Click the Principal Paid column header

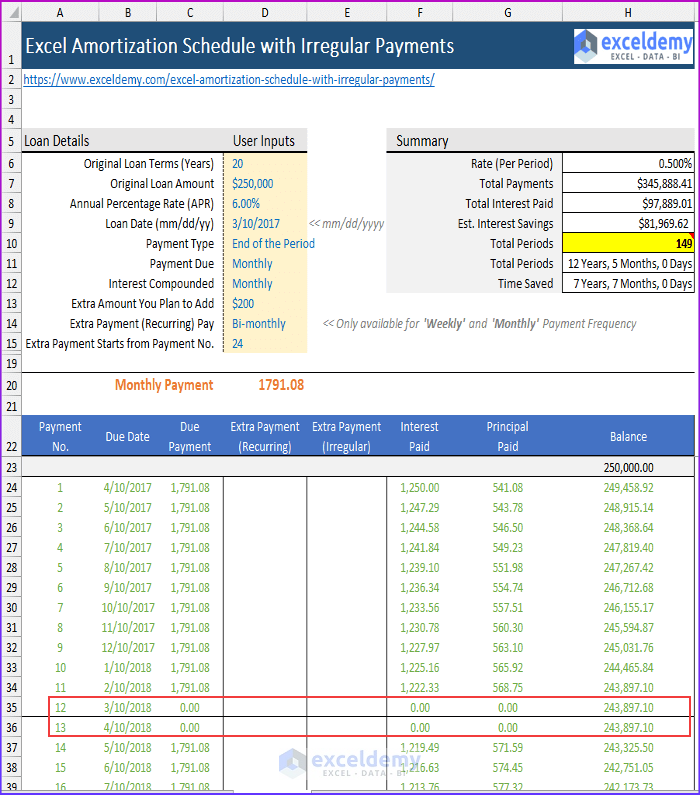(x=507, y=437)
